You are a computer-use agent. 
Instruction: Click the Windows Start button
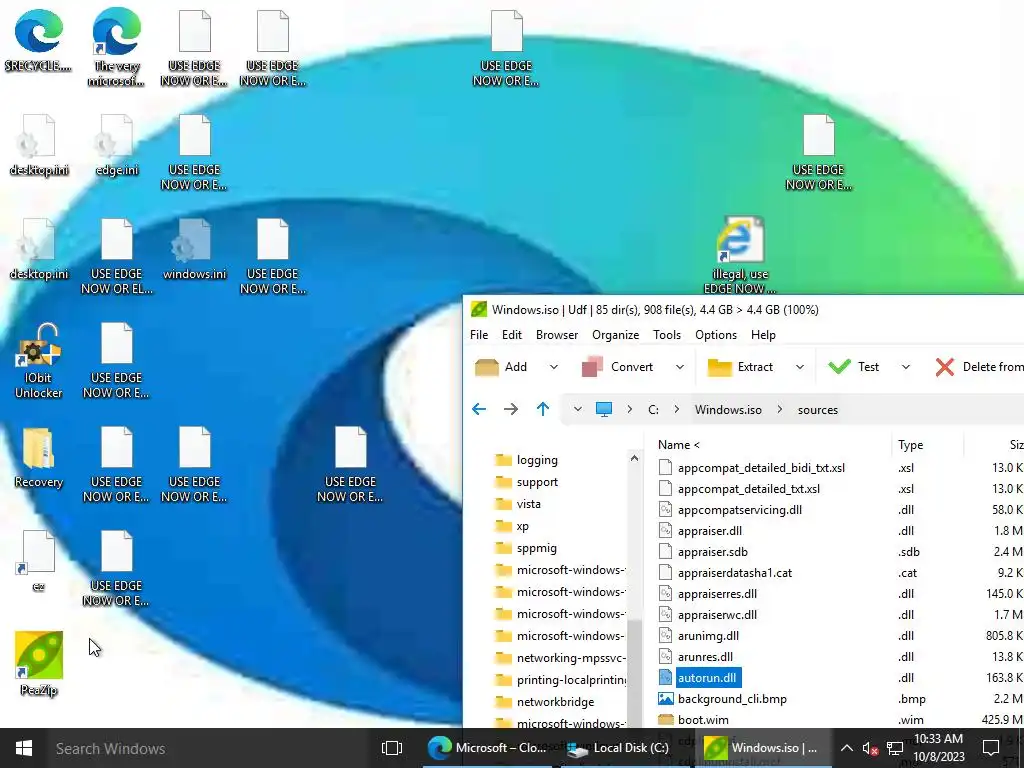tap(24, 748)
